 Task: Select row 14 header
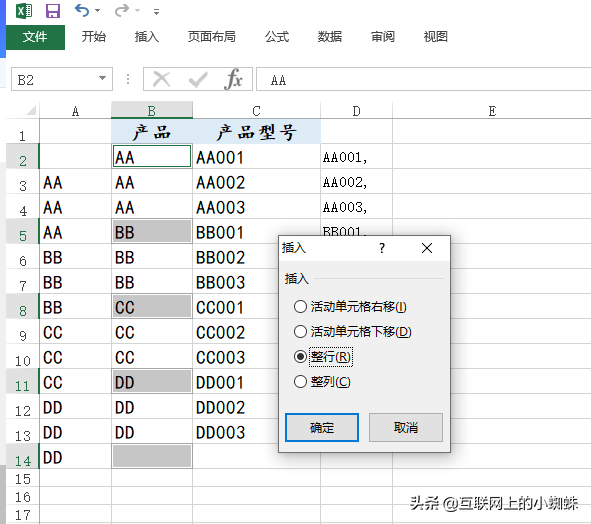(23, 457)
